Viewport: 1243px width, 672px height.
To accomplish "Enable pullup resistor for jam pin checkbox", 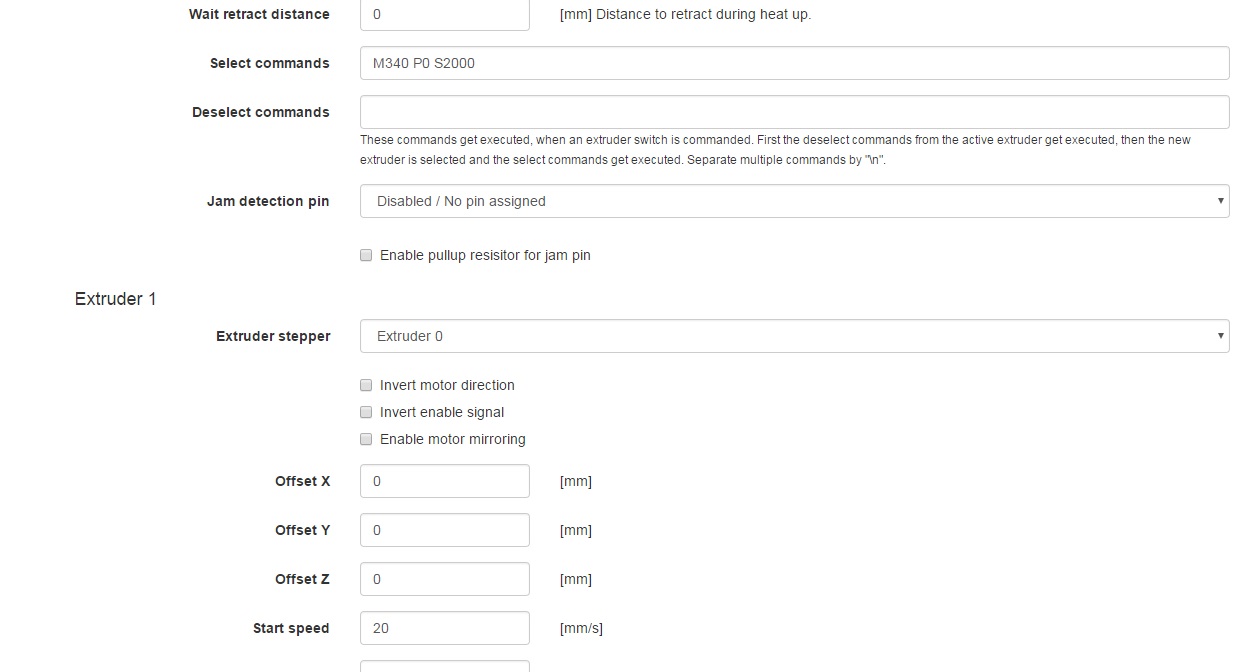I will click(366, 255).
